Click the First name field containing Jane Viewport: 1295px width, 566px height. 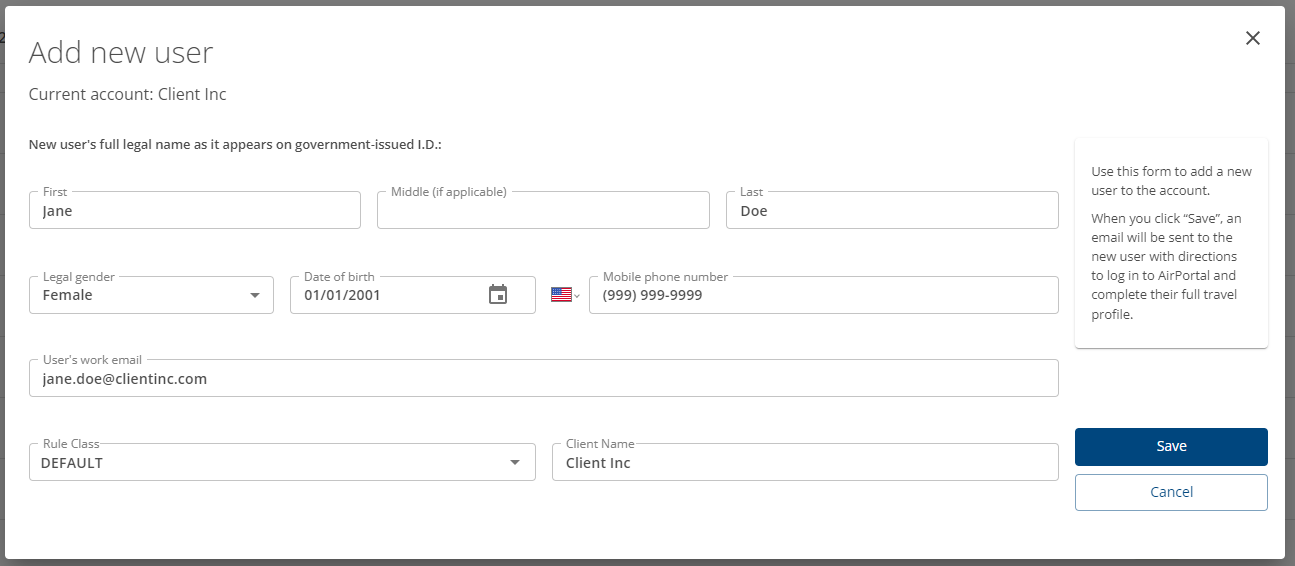pos(195,210)
